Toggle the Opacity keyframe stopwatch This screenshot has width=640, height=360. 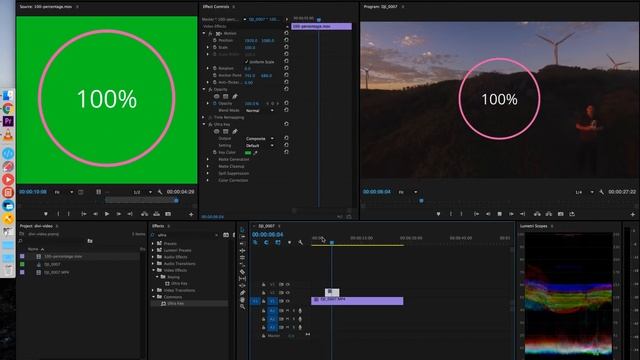tap(215, 103)
